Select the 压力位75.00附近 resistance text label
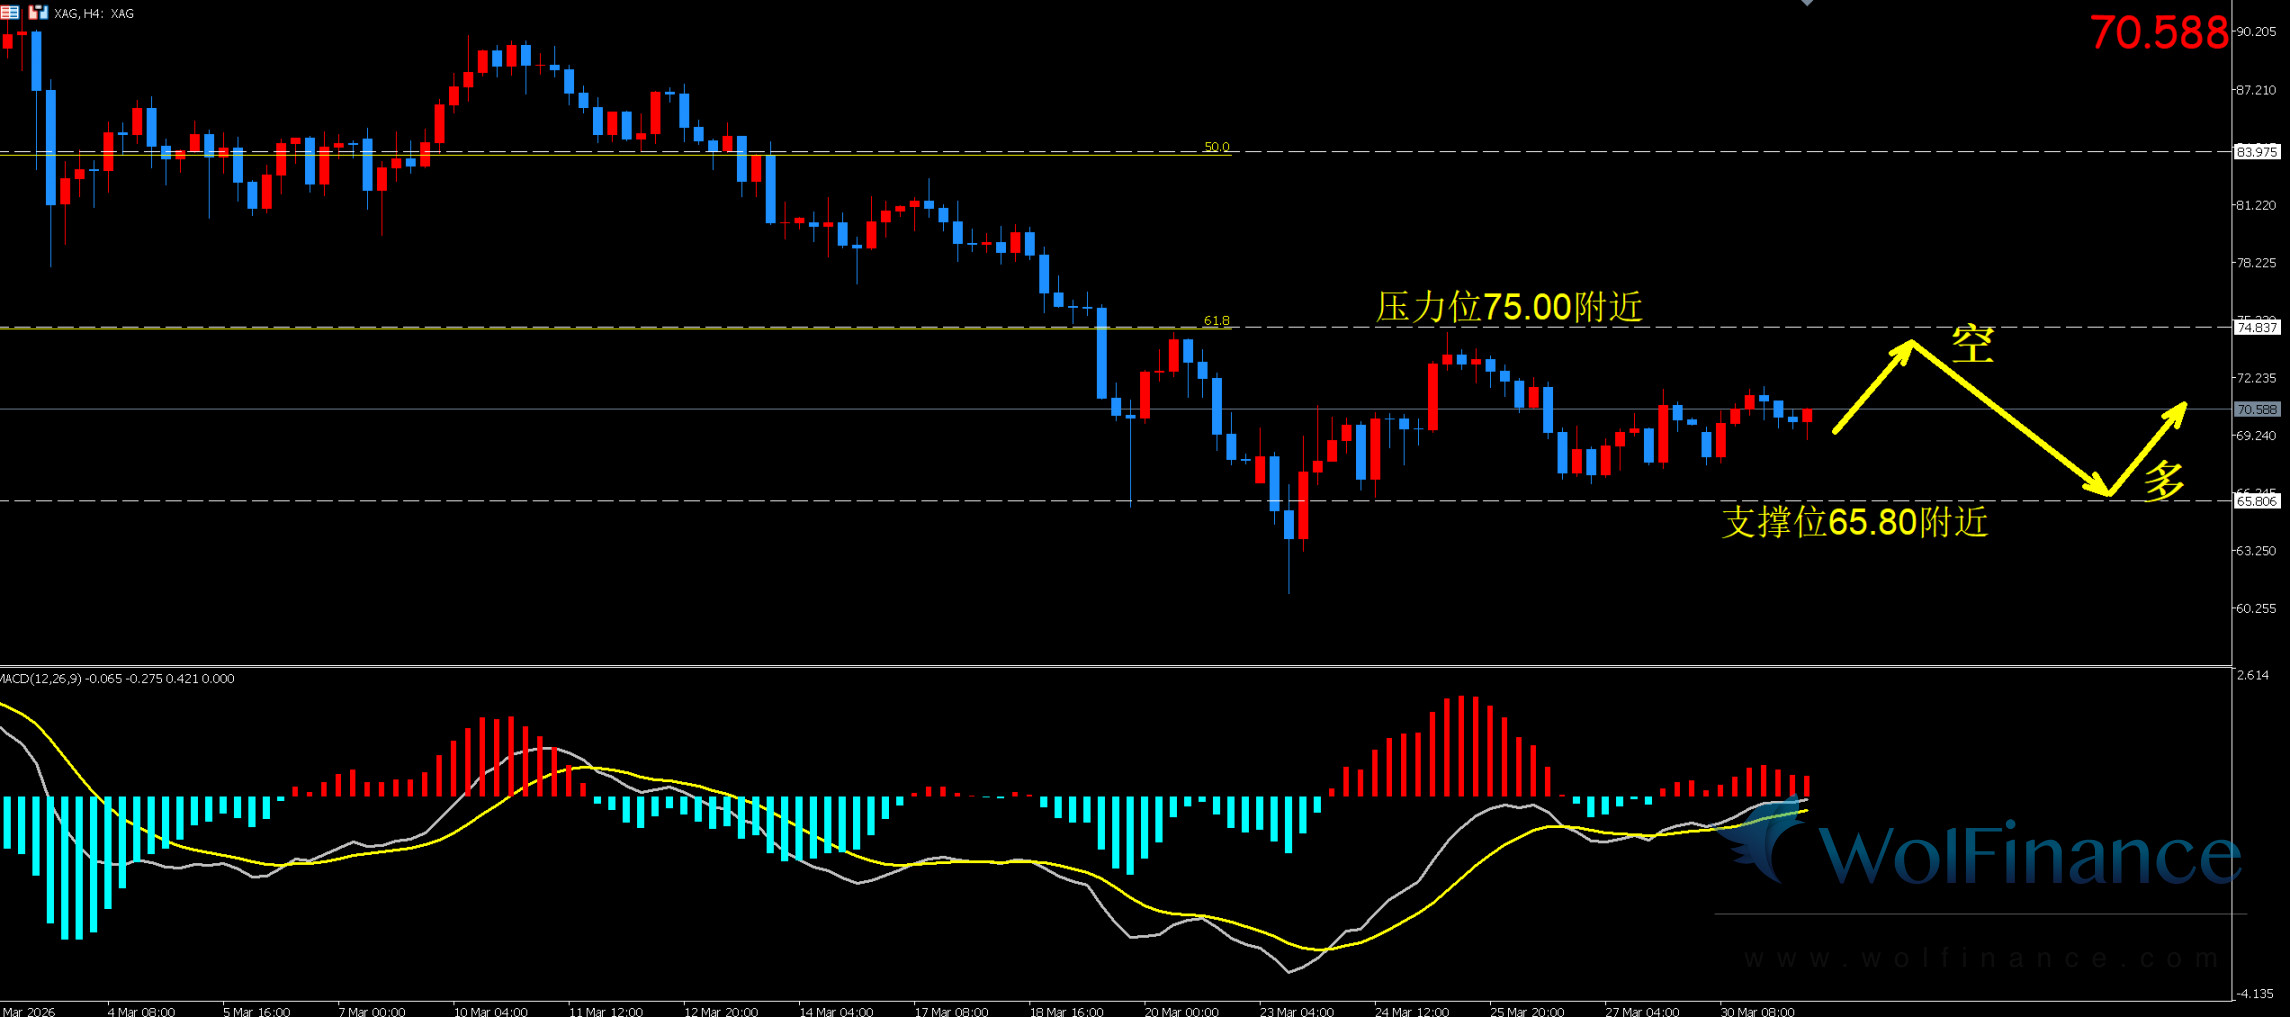The image size is (2290, 1017). (x=1508, y=307)
